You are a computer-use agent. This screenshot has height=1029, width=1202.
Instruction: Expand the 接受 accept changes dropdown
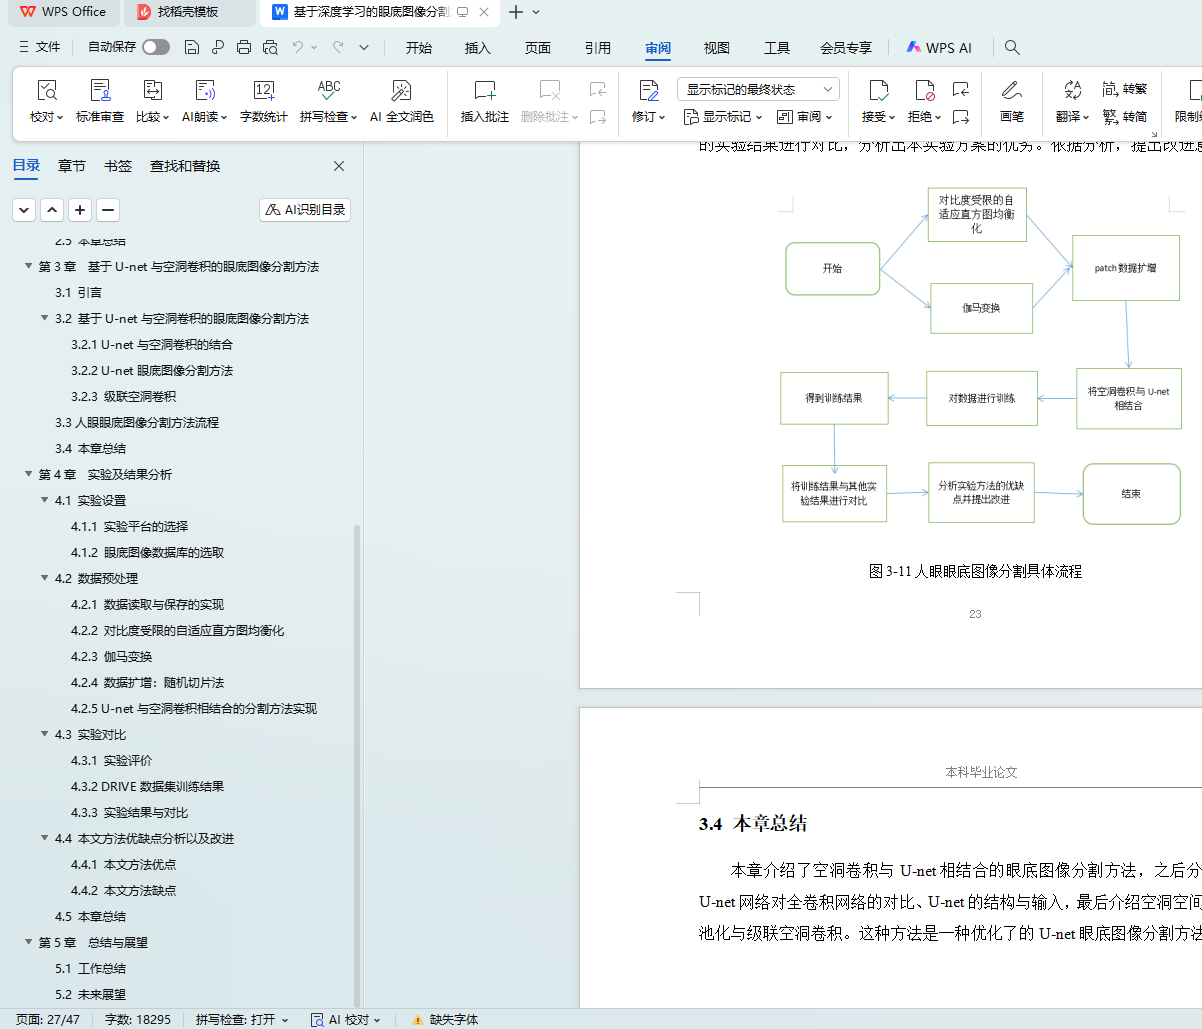[878, 117]
